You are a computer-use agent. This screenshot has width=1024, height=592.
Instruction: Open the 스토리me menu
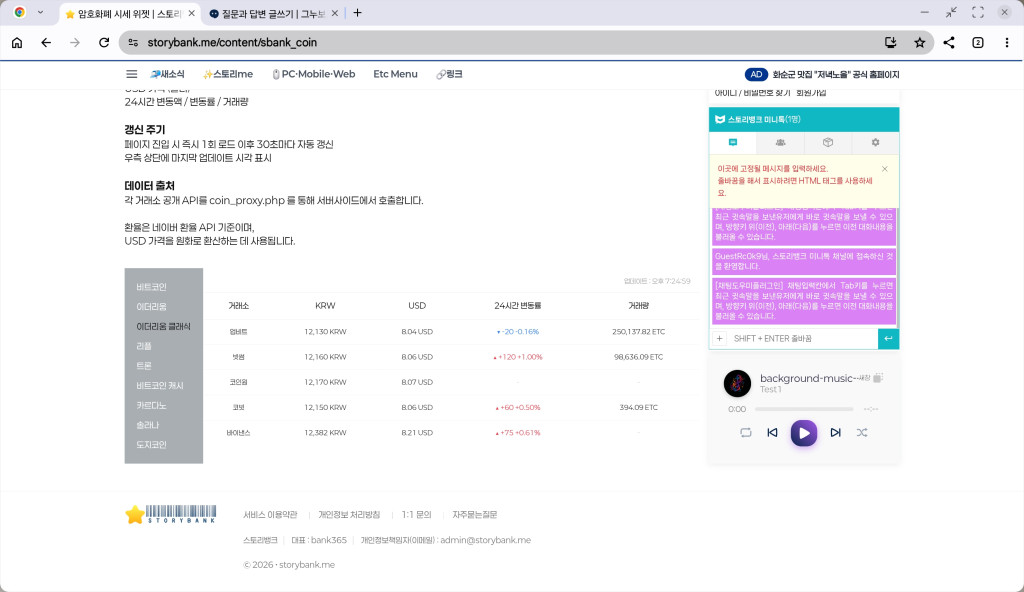pyautogui.click(x=228, y=74)
